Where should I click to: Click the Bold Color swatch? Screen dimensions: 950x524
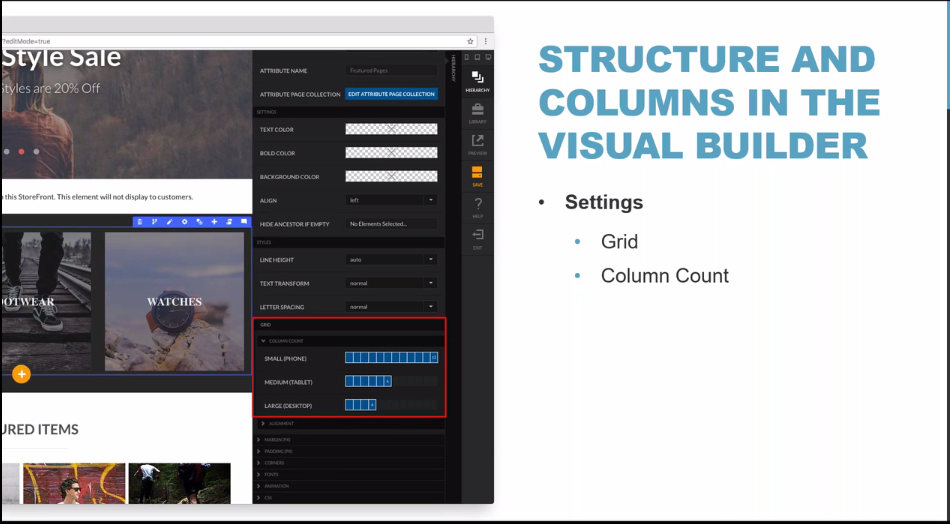click(x=391, y=153)
